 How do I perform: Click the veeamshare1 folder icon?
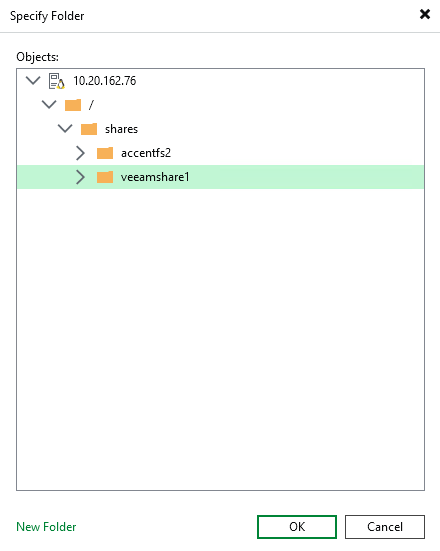(x=105, y=177)
